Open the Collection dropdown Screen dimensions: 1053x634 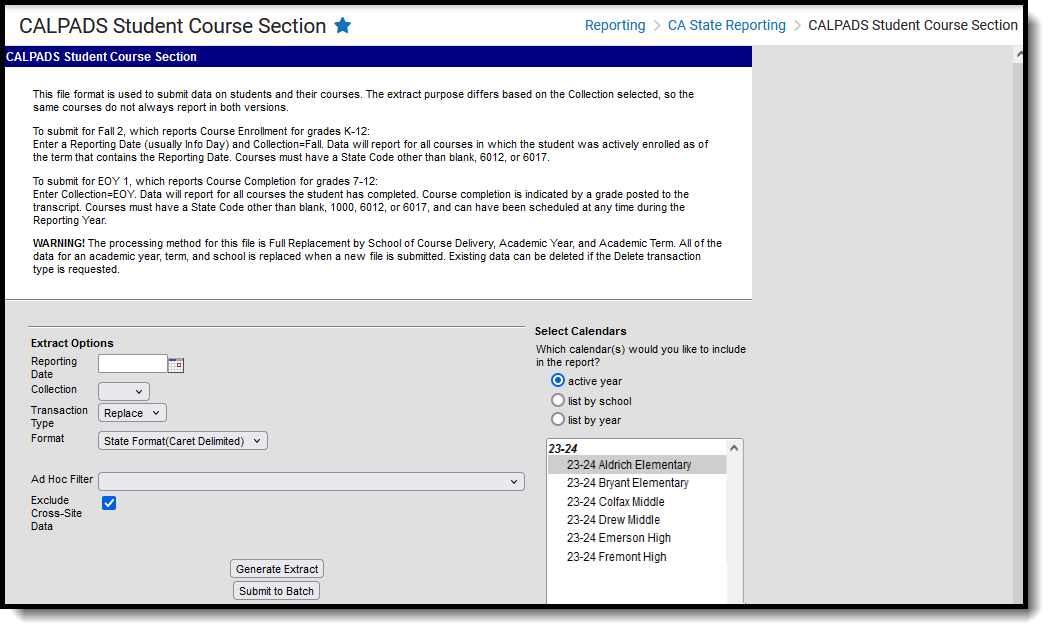pyautogui.click(x=124, y=392)
